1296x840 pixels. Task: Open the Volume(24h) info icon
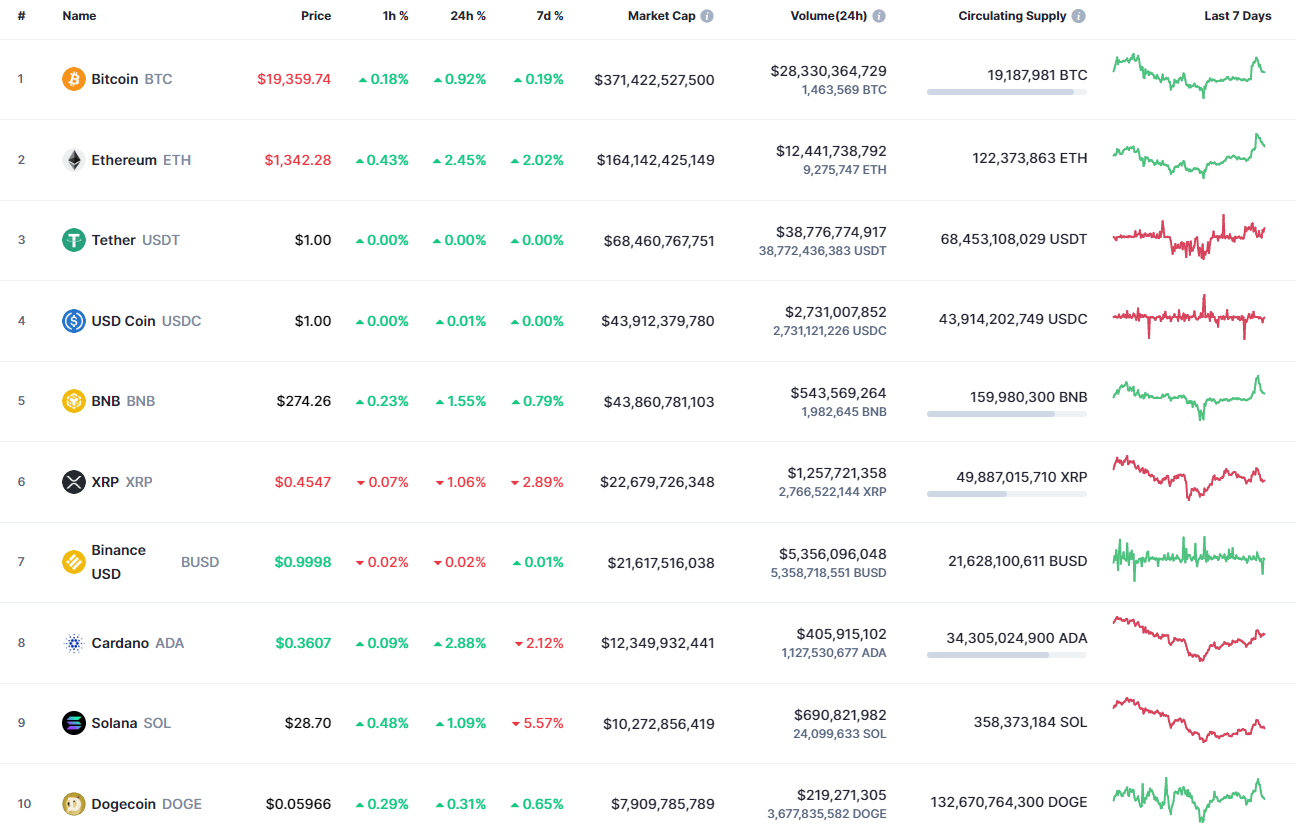[879, 16]
